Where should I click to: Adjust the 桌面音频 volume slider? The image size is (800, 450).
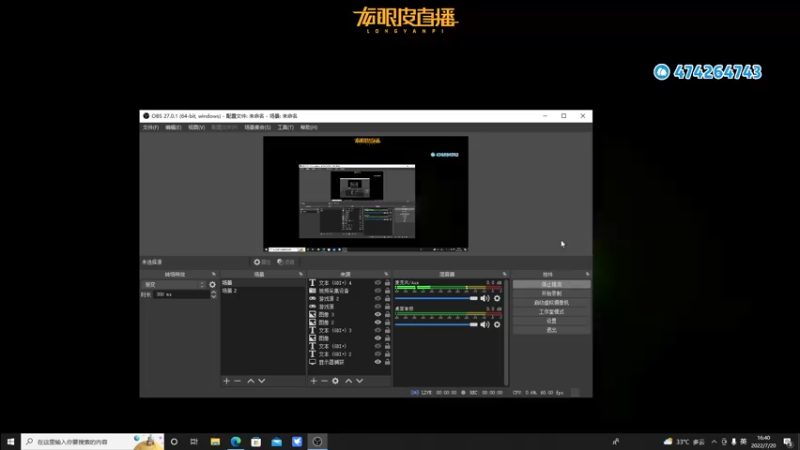[x=436, y=324]
